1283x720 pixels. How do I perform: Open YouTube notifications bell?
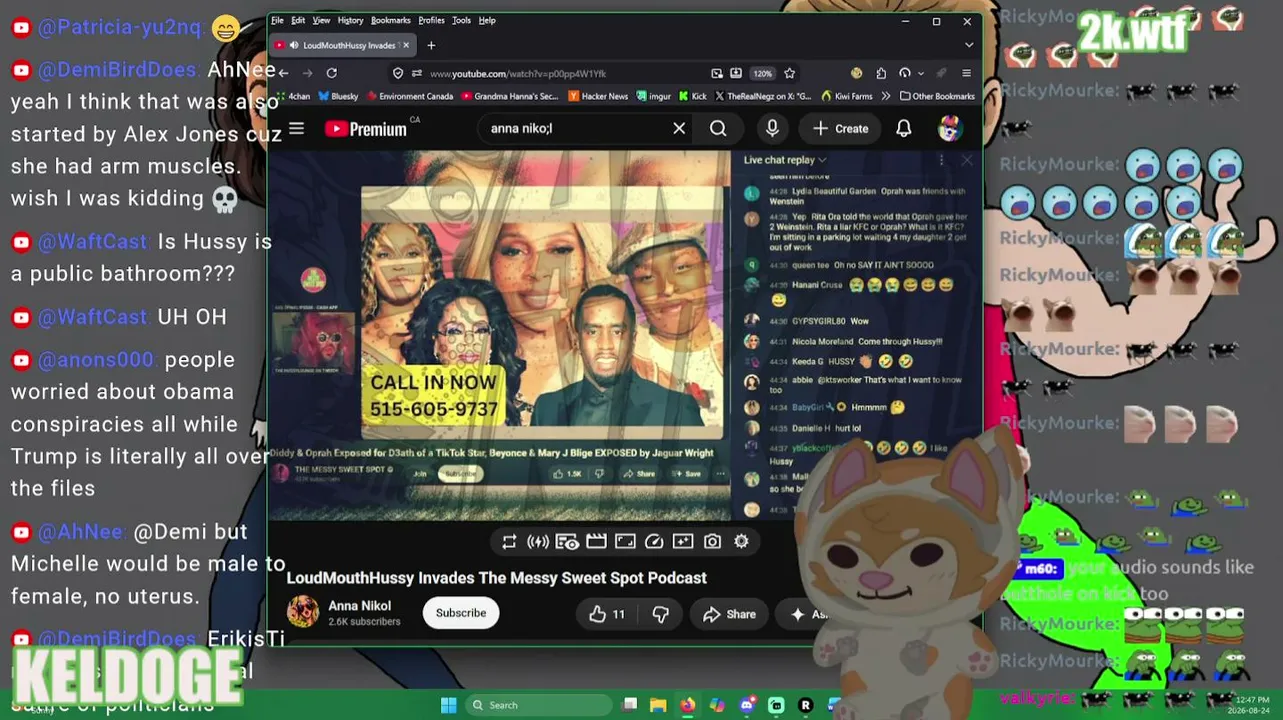(903, 128)
